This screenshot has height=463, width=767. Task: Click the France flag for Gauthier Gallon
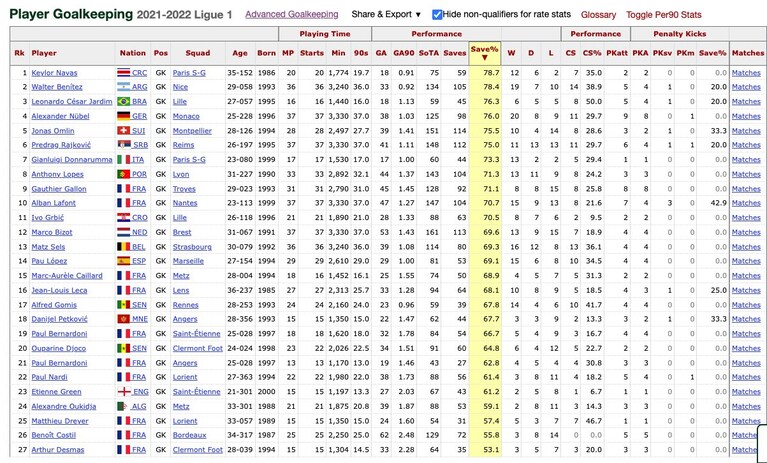click(x=123, y=189)
